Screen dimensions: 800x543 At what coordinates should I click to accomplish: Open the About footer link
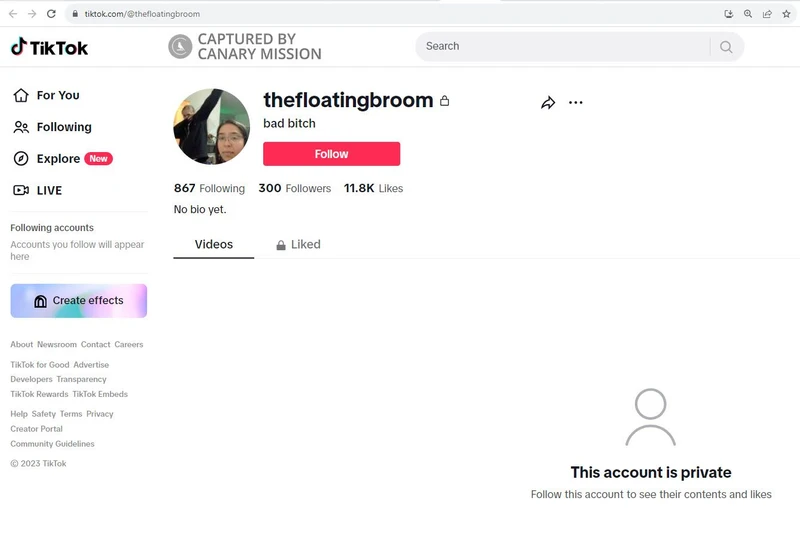21,344
